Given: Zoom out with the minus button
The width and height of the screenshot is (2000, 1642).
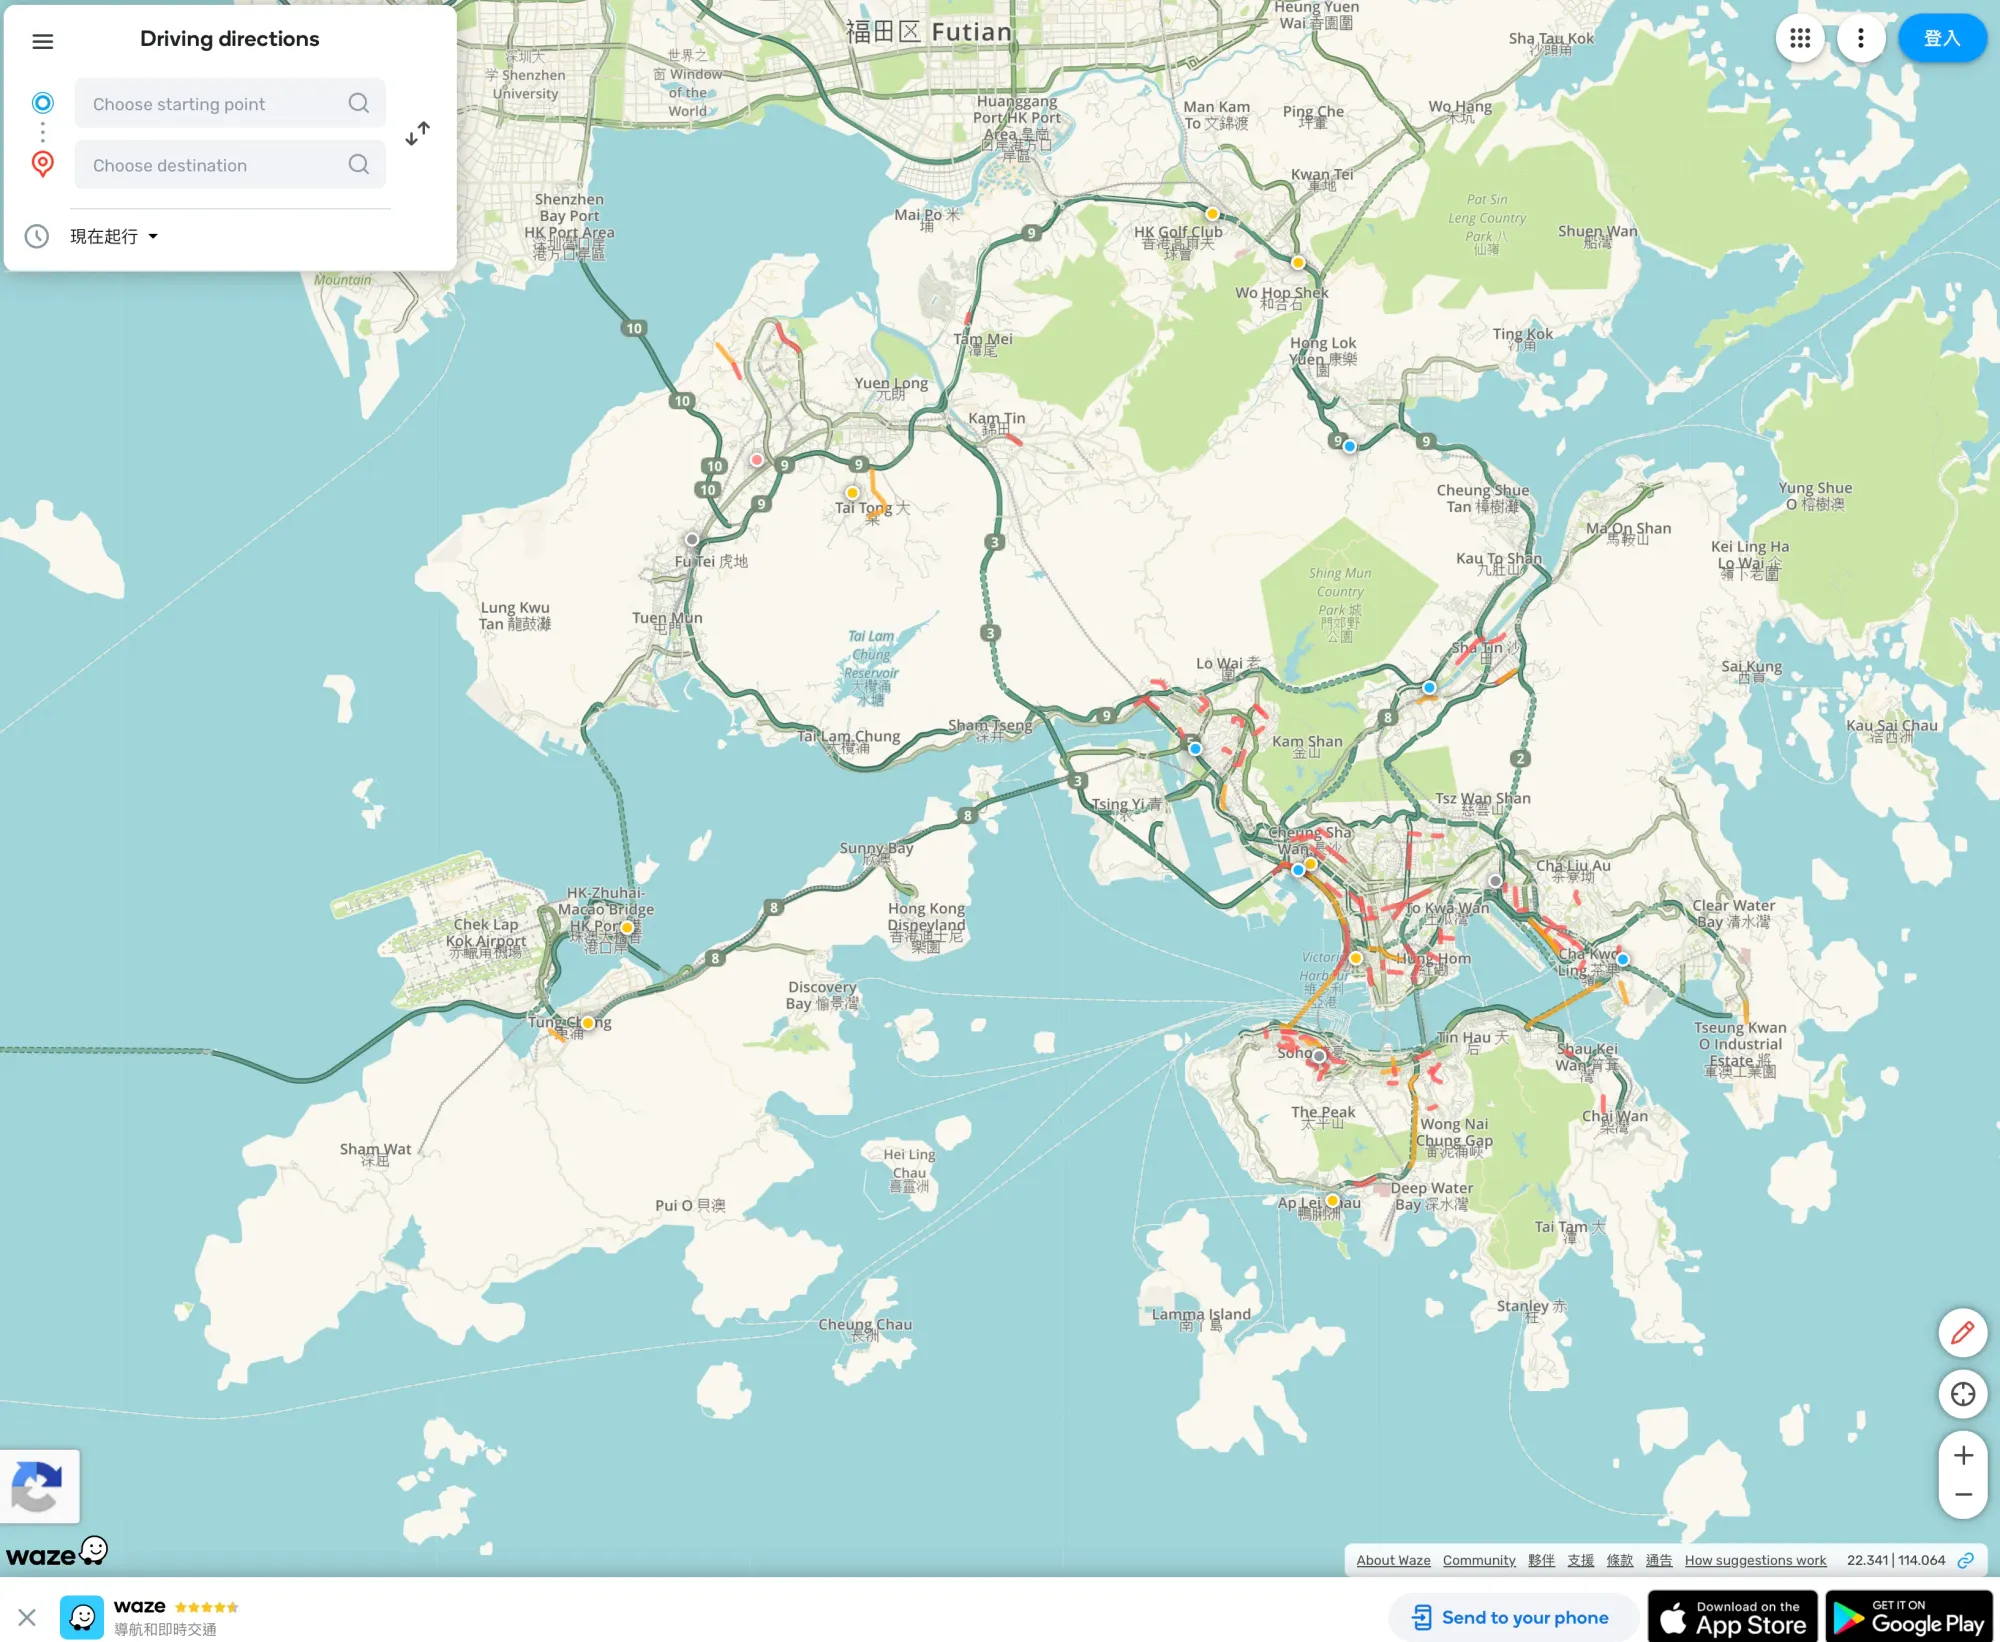Looking at the screenshot, I should pos(1962,1496).
